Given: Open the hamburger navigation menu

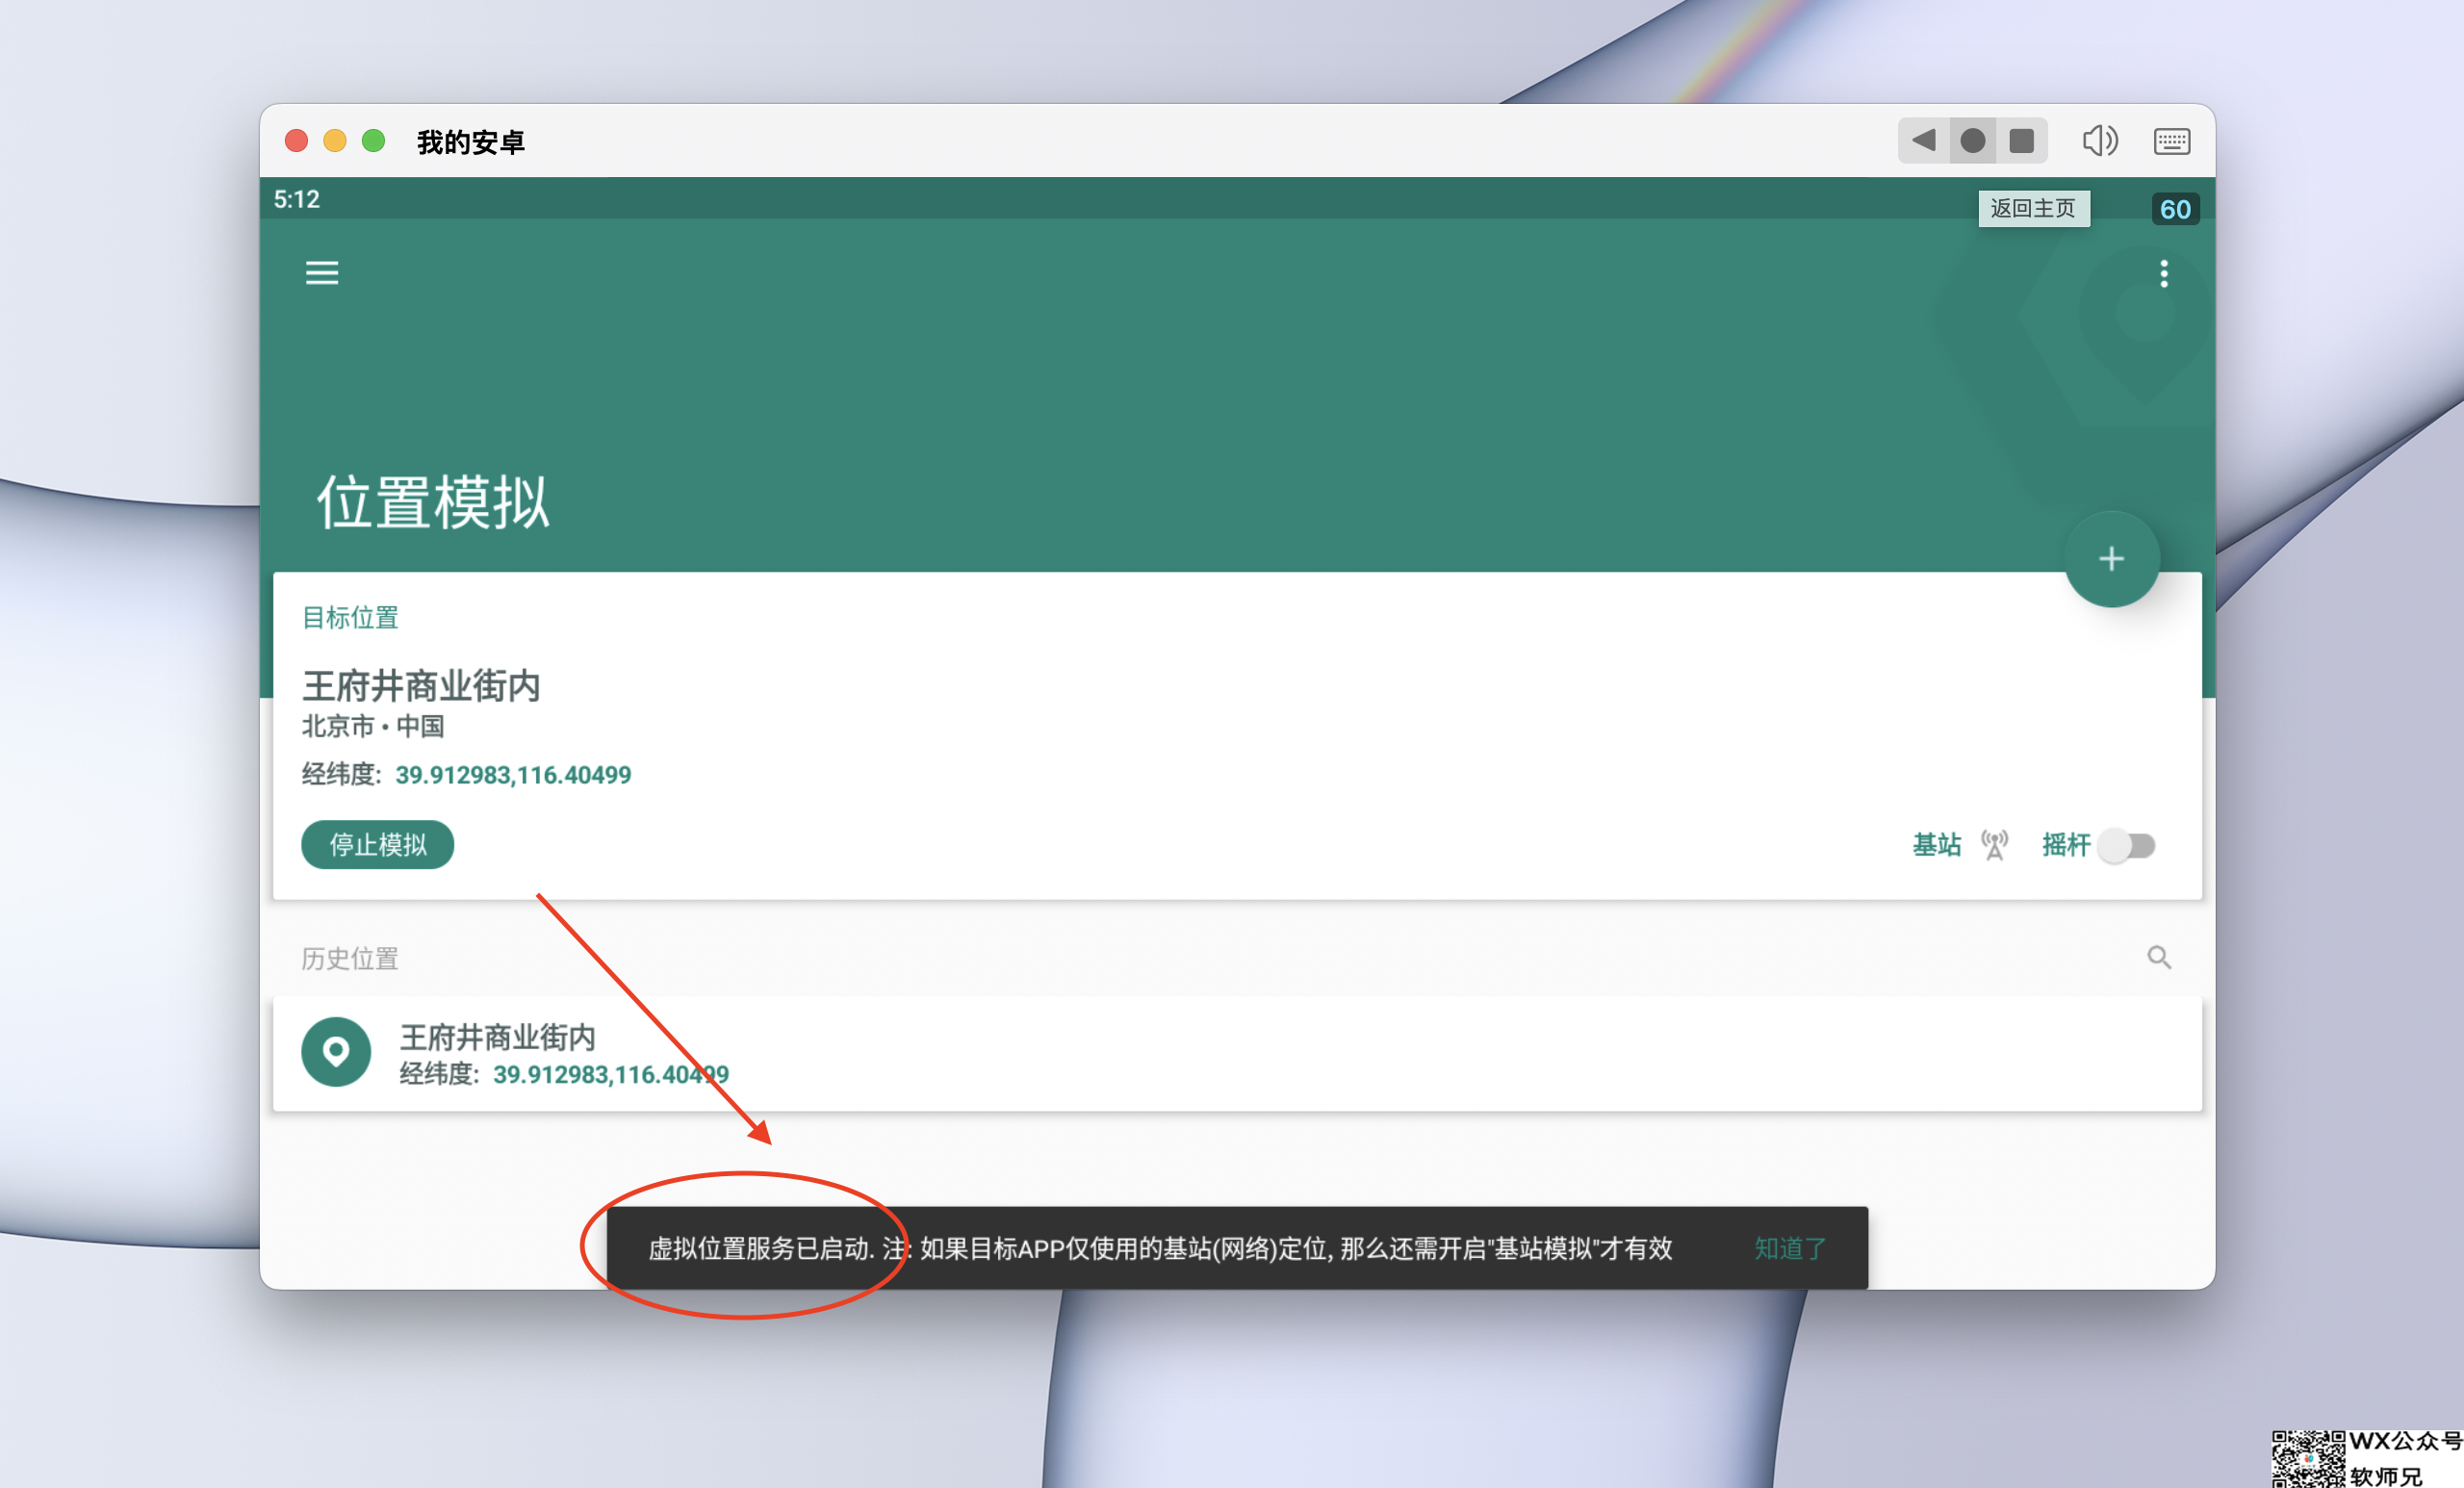Looking at the screenshot, I should point(322,273).
